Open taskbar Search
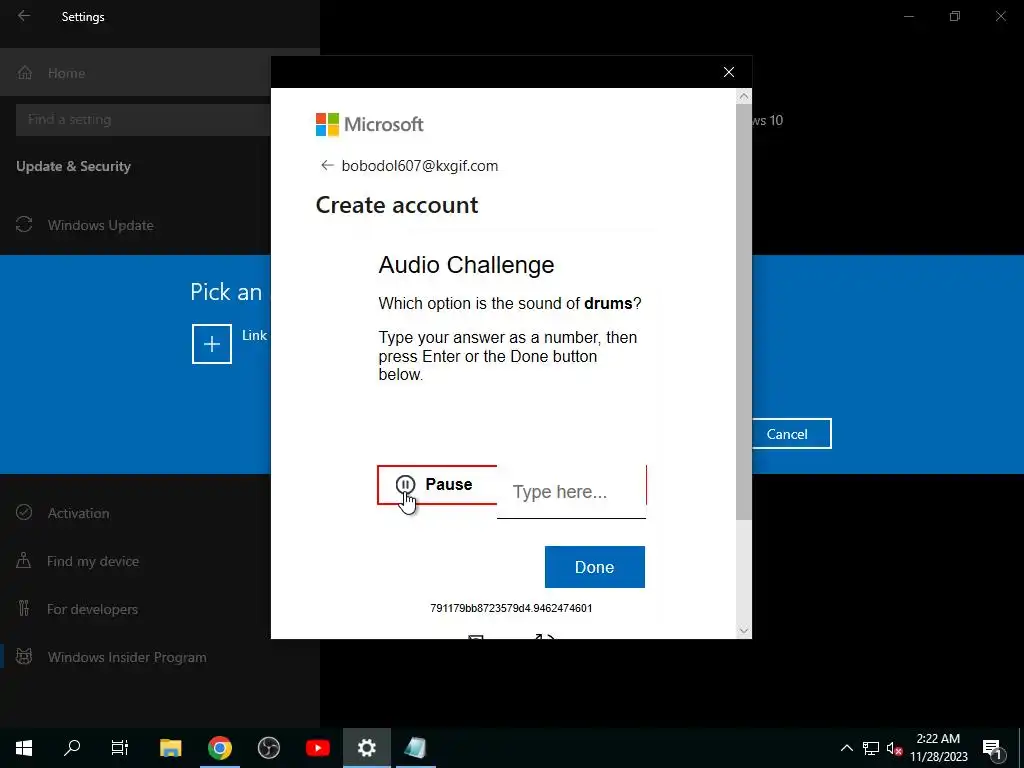The width and height of the screenshot is (1024, 768). tap(72, 748)
